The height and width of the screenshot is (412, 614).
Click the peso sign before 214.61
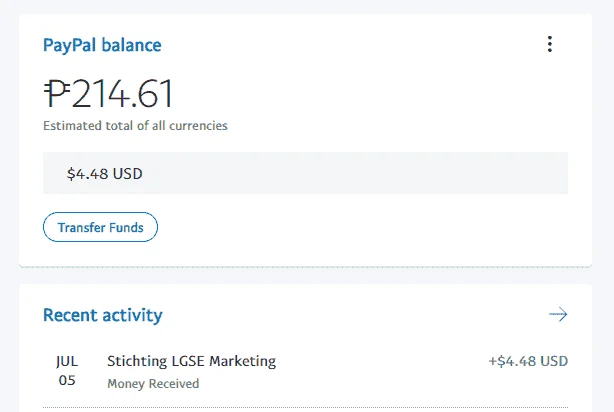57,93
